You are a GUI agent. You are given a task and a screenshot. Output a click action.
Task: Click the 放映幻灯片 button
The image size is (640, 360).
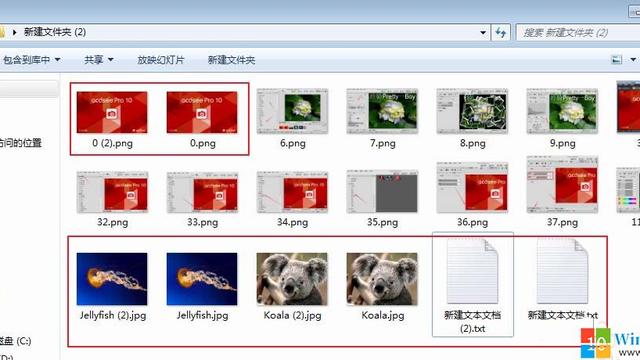tap(161, 60)
